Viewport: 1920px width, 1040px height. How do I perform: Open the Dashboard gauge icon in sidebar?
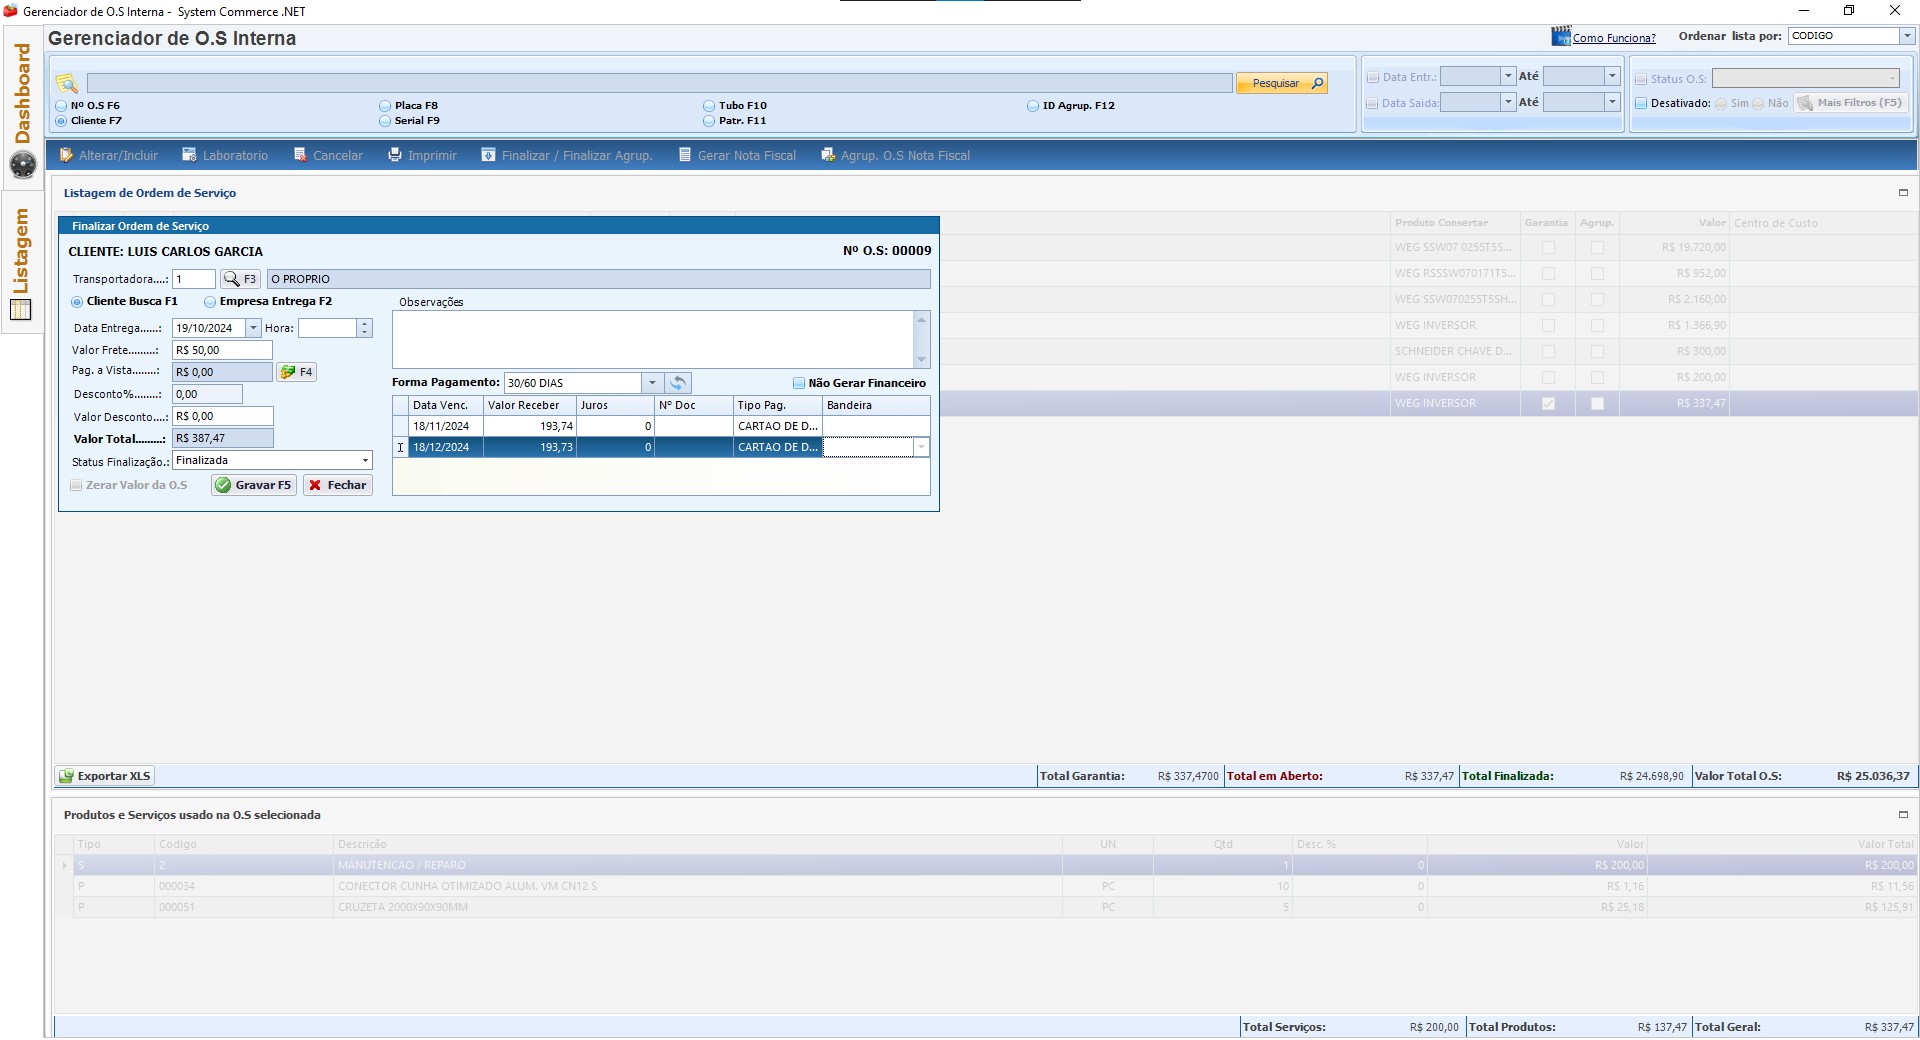22,164
